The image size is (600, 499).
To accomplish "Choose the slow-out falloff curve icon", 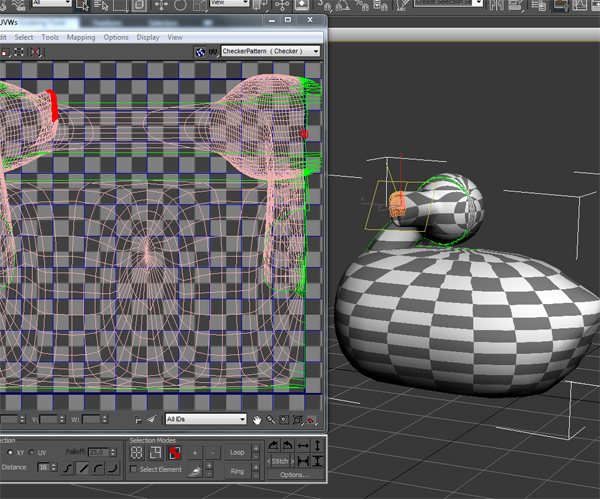I will [x=98, y=468].
